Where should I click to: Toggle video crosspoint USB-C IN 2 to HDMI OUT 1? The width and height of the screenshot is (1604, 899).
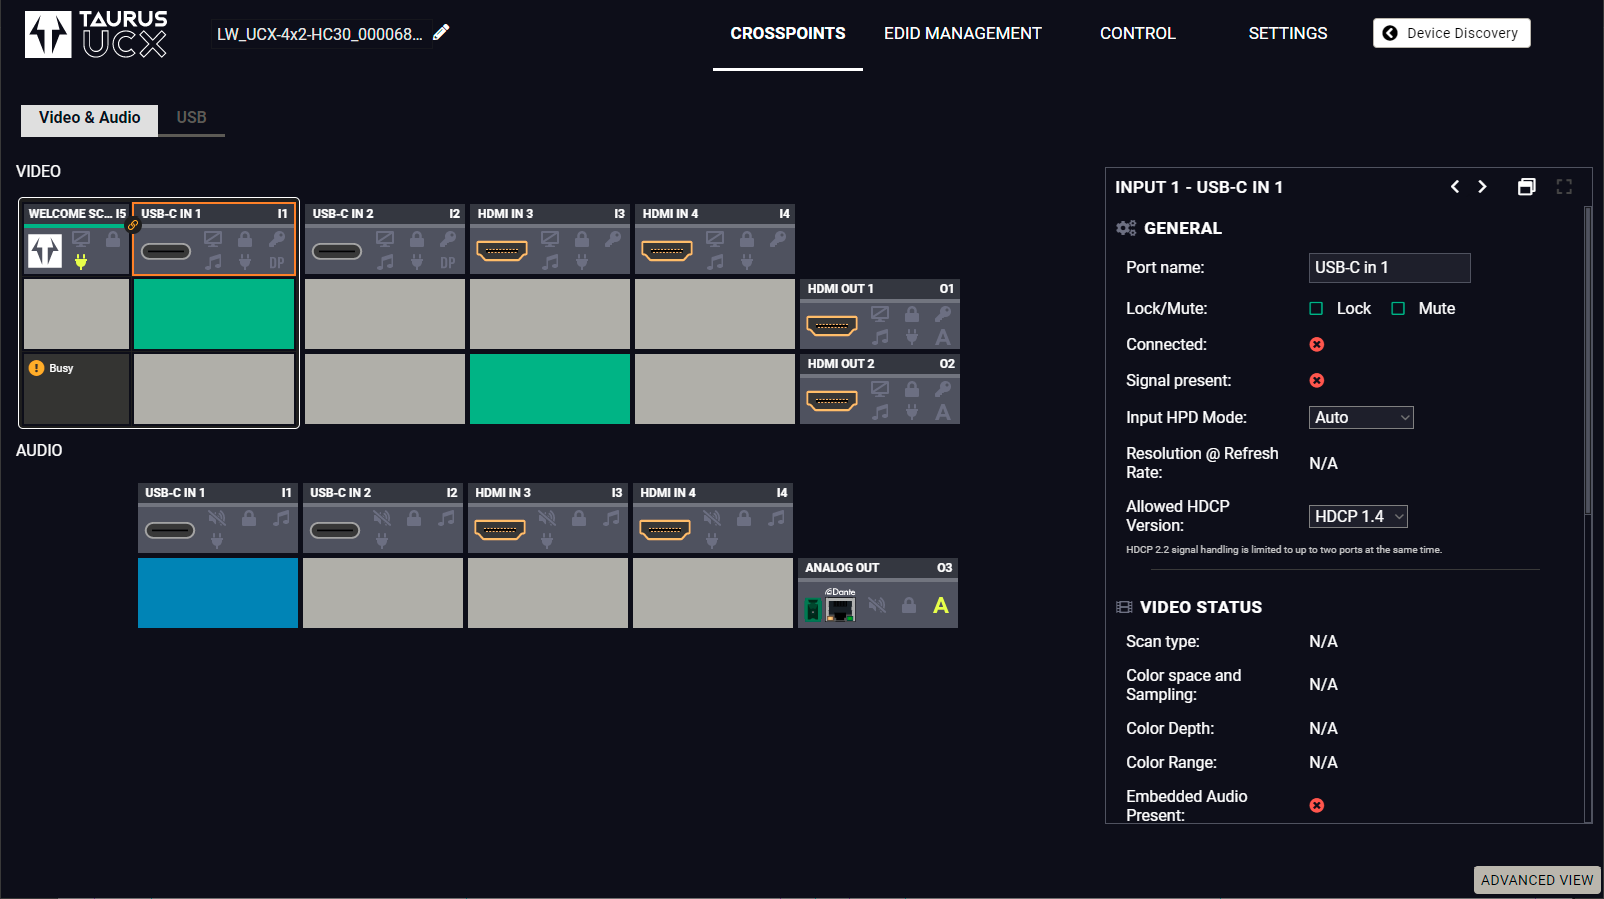(385, 314)
